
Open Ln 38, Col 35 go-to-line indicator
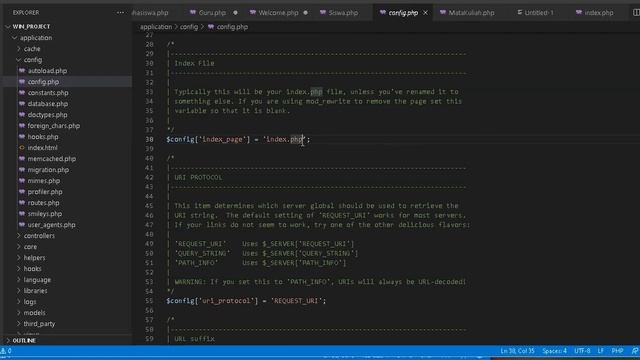pyautogui.click(x=517, y=351)
